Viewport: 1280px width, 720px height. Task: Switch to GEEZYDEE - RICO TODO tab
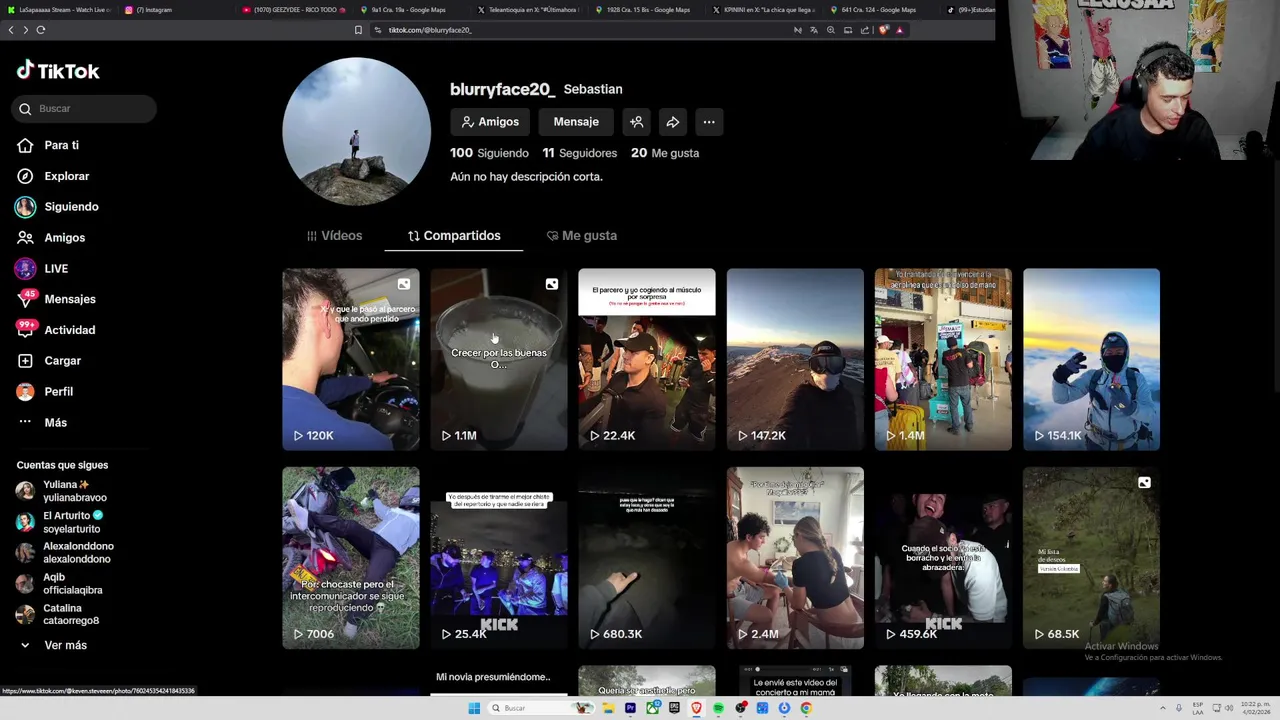tap(294, 10)
